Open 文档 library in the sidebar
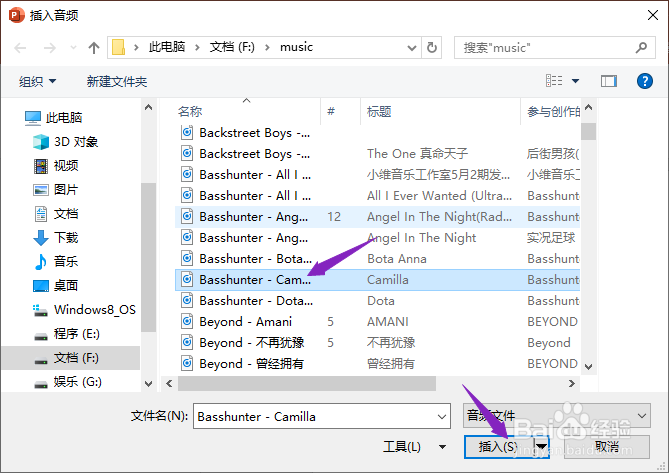The height and width of the screenshot is (473, 669). [56, 214]
